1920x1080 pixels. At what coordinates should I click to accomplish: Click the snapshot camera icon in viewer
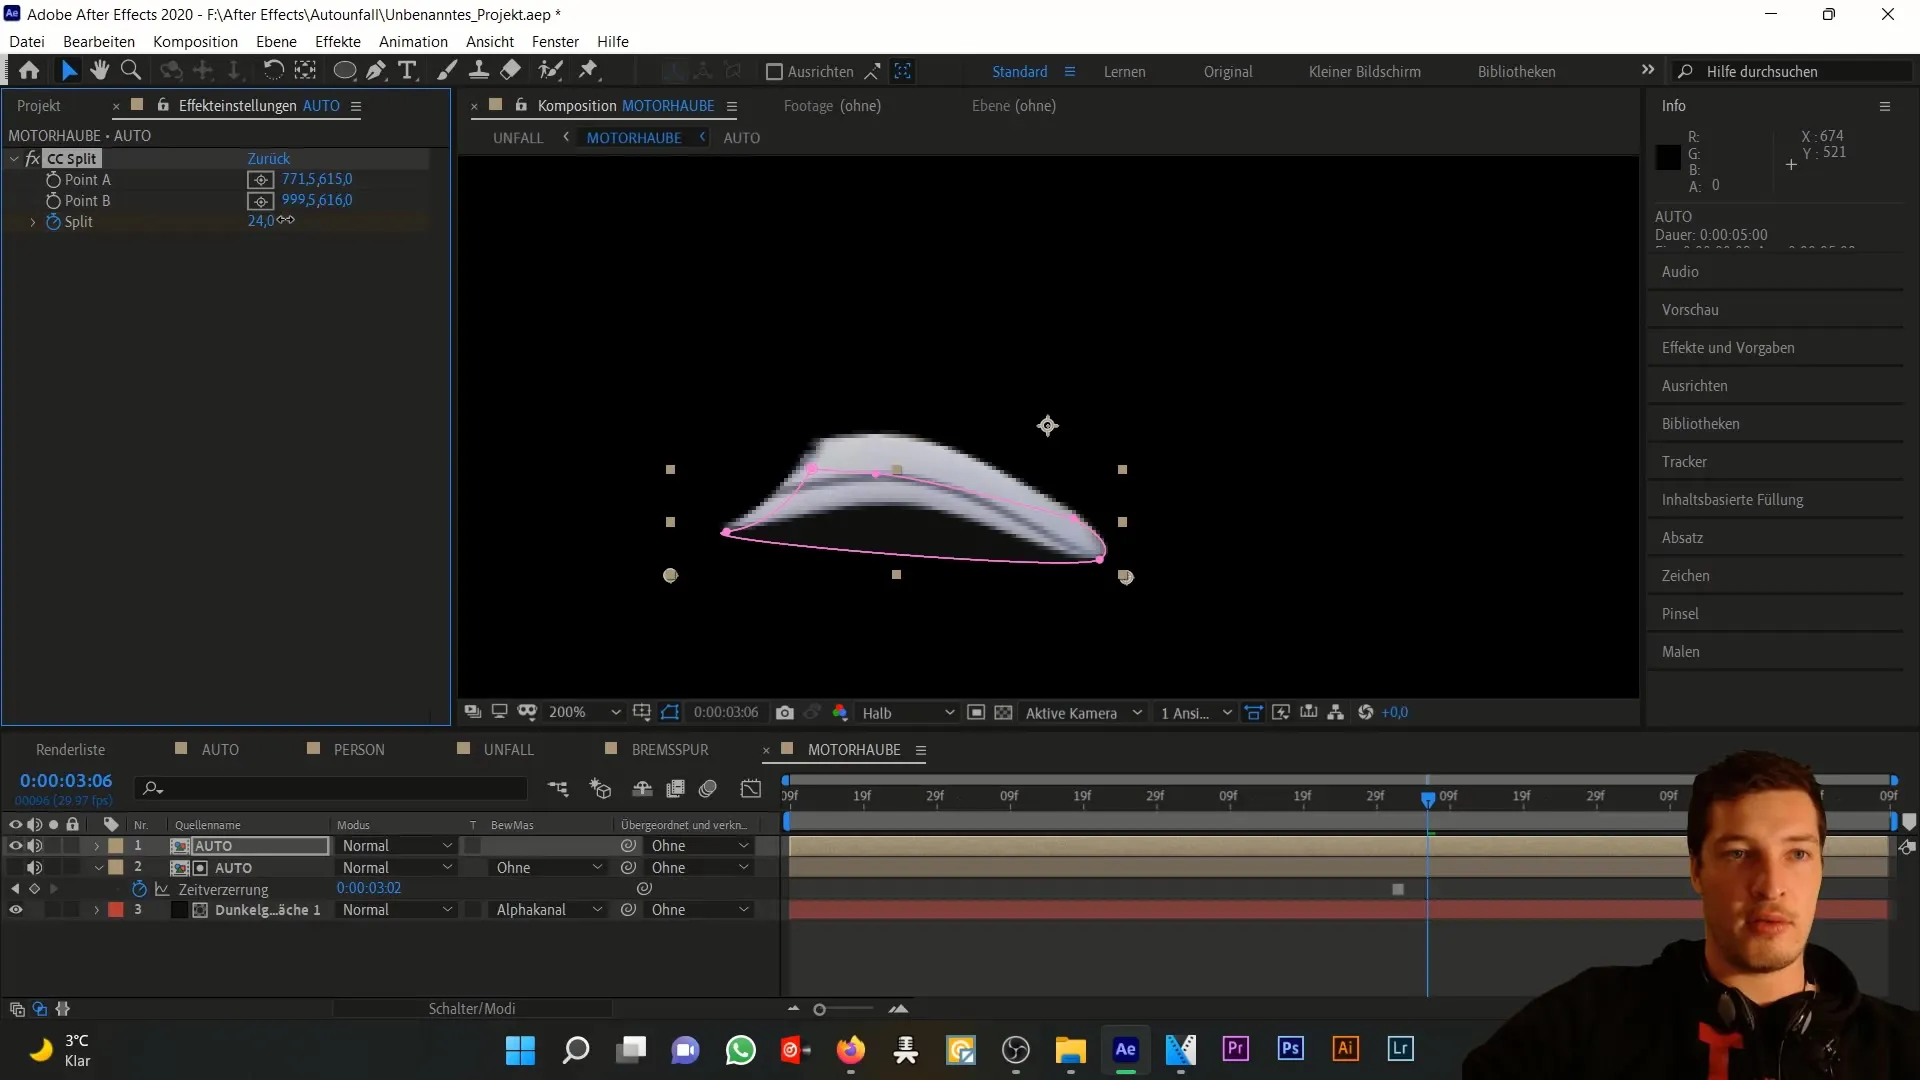(785, 713)
